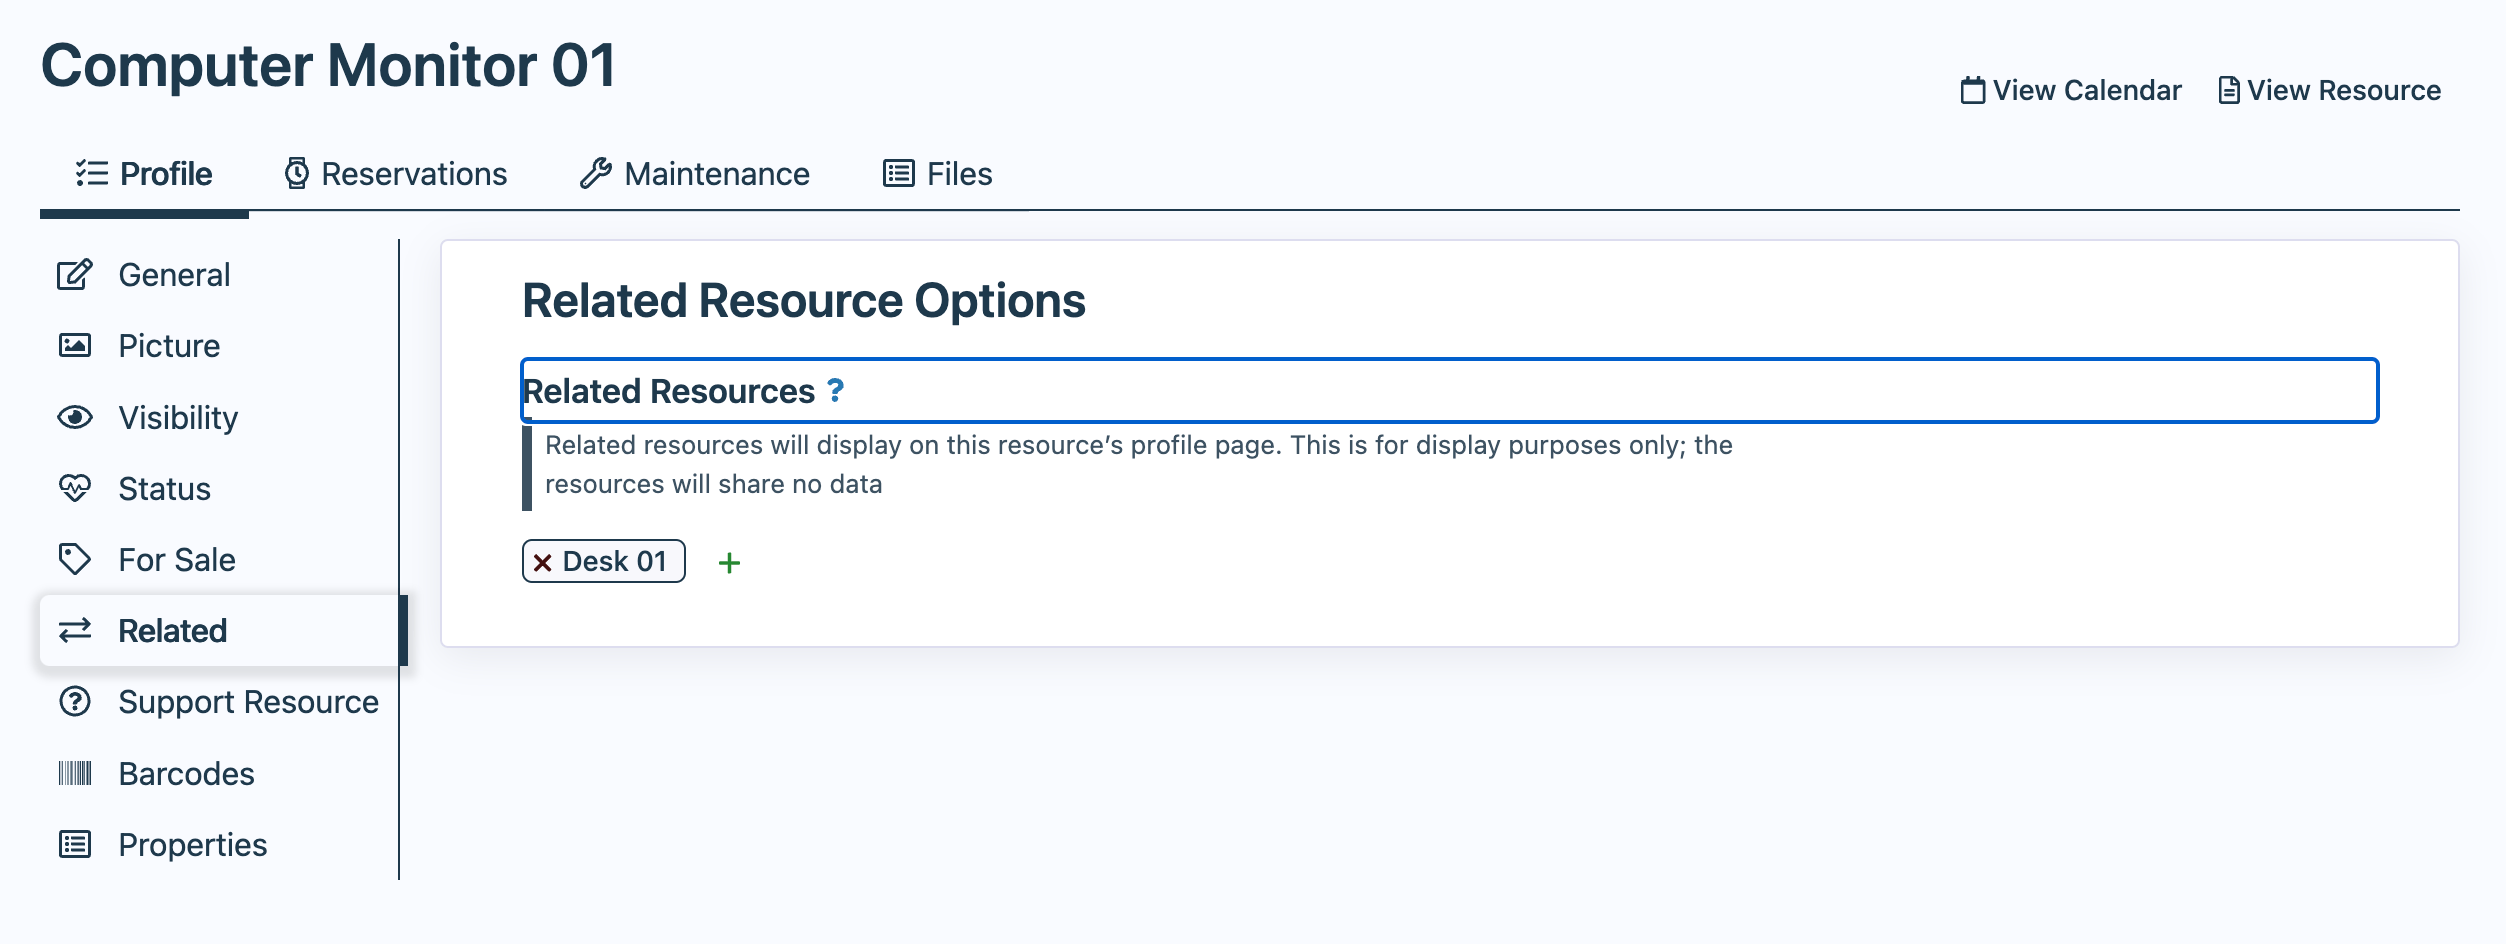Click the Barcodes barcode icon
This screenshot has height=944, width=2506.
pos(75,773)
